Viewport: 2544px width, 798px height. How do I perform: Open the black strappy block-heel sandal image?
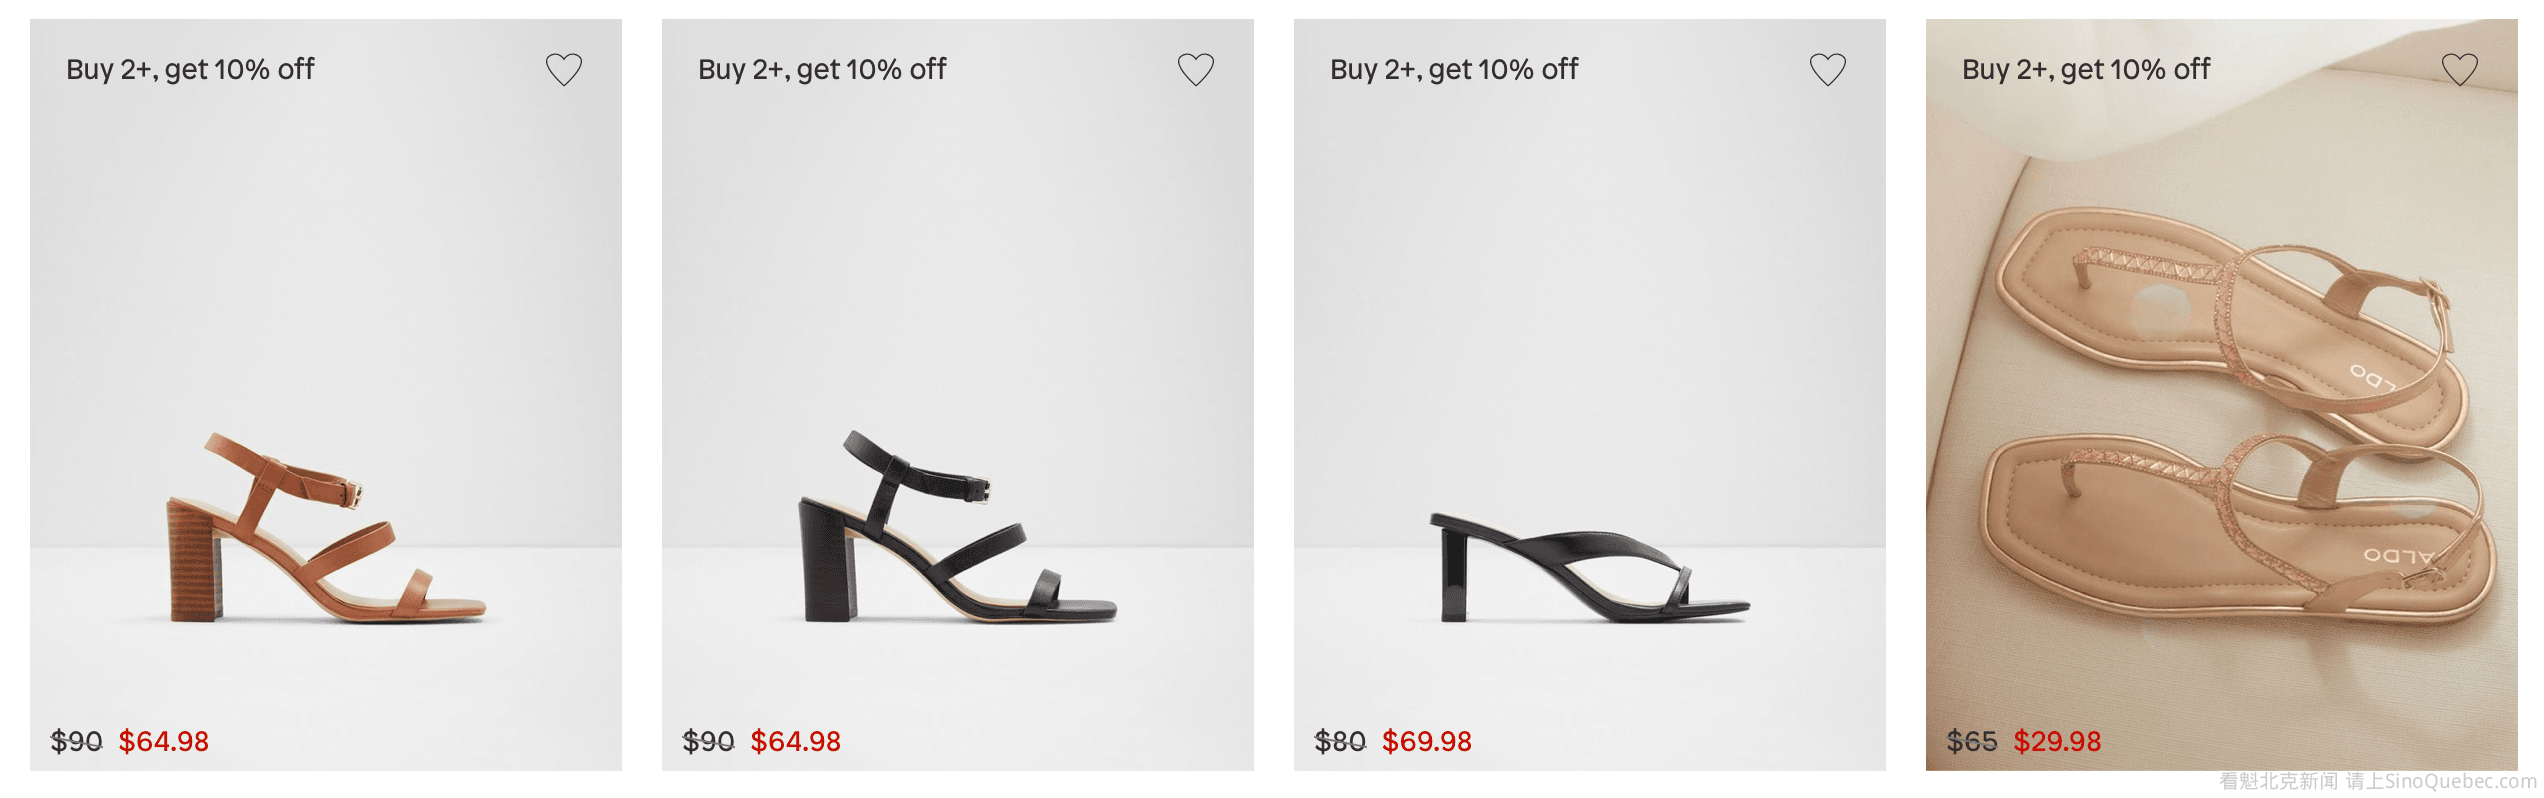[x=957, y=526]
